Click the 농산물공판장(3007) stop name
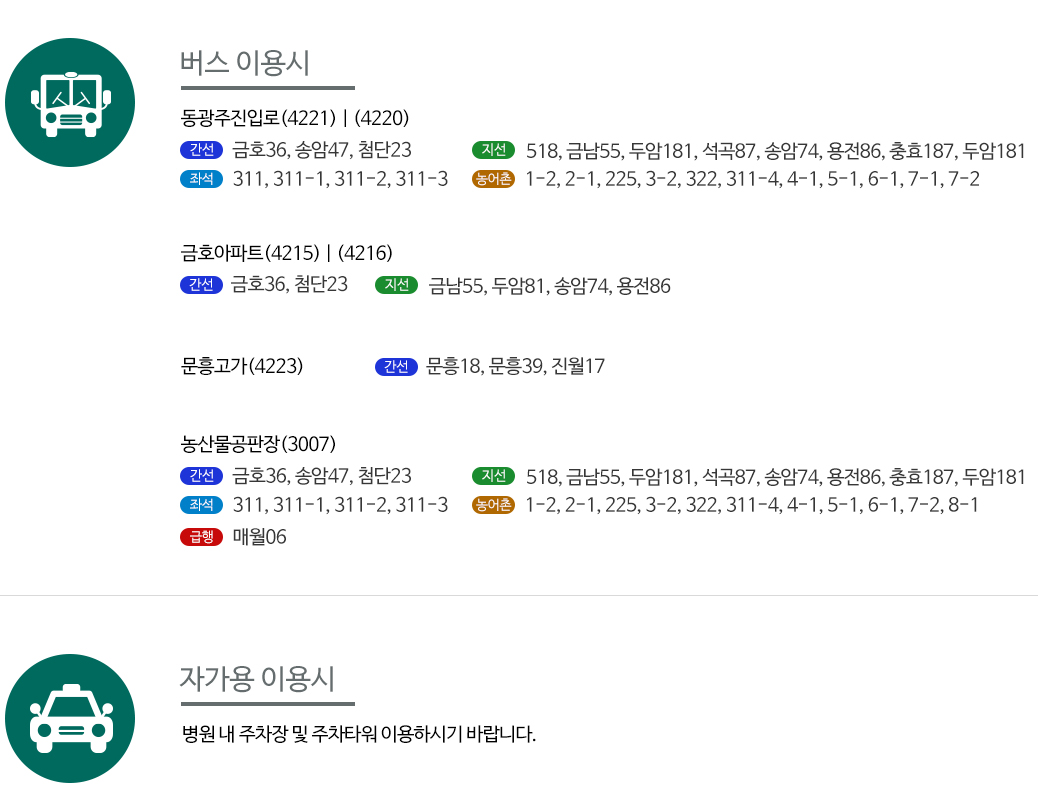1038x810 pixels. 258,444
